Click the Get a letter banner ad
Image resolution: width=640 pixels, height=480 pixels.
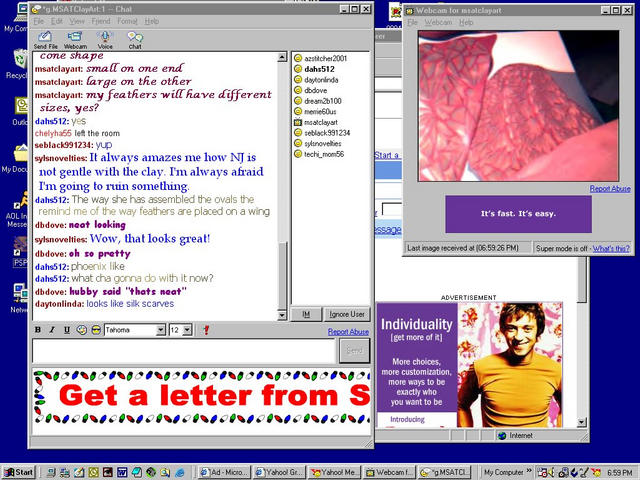pos(202,396)
